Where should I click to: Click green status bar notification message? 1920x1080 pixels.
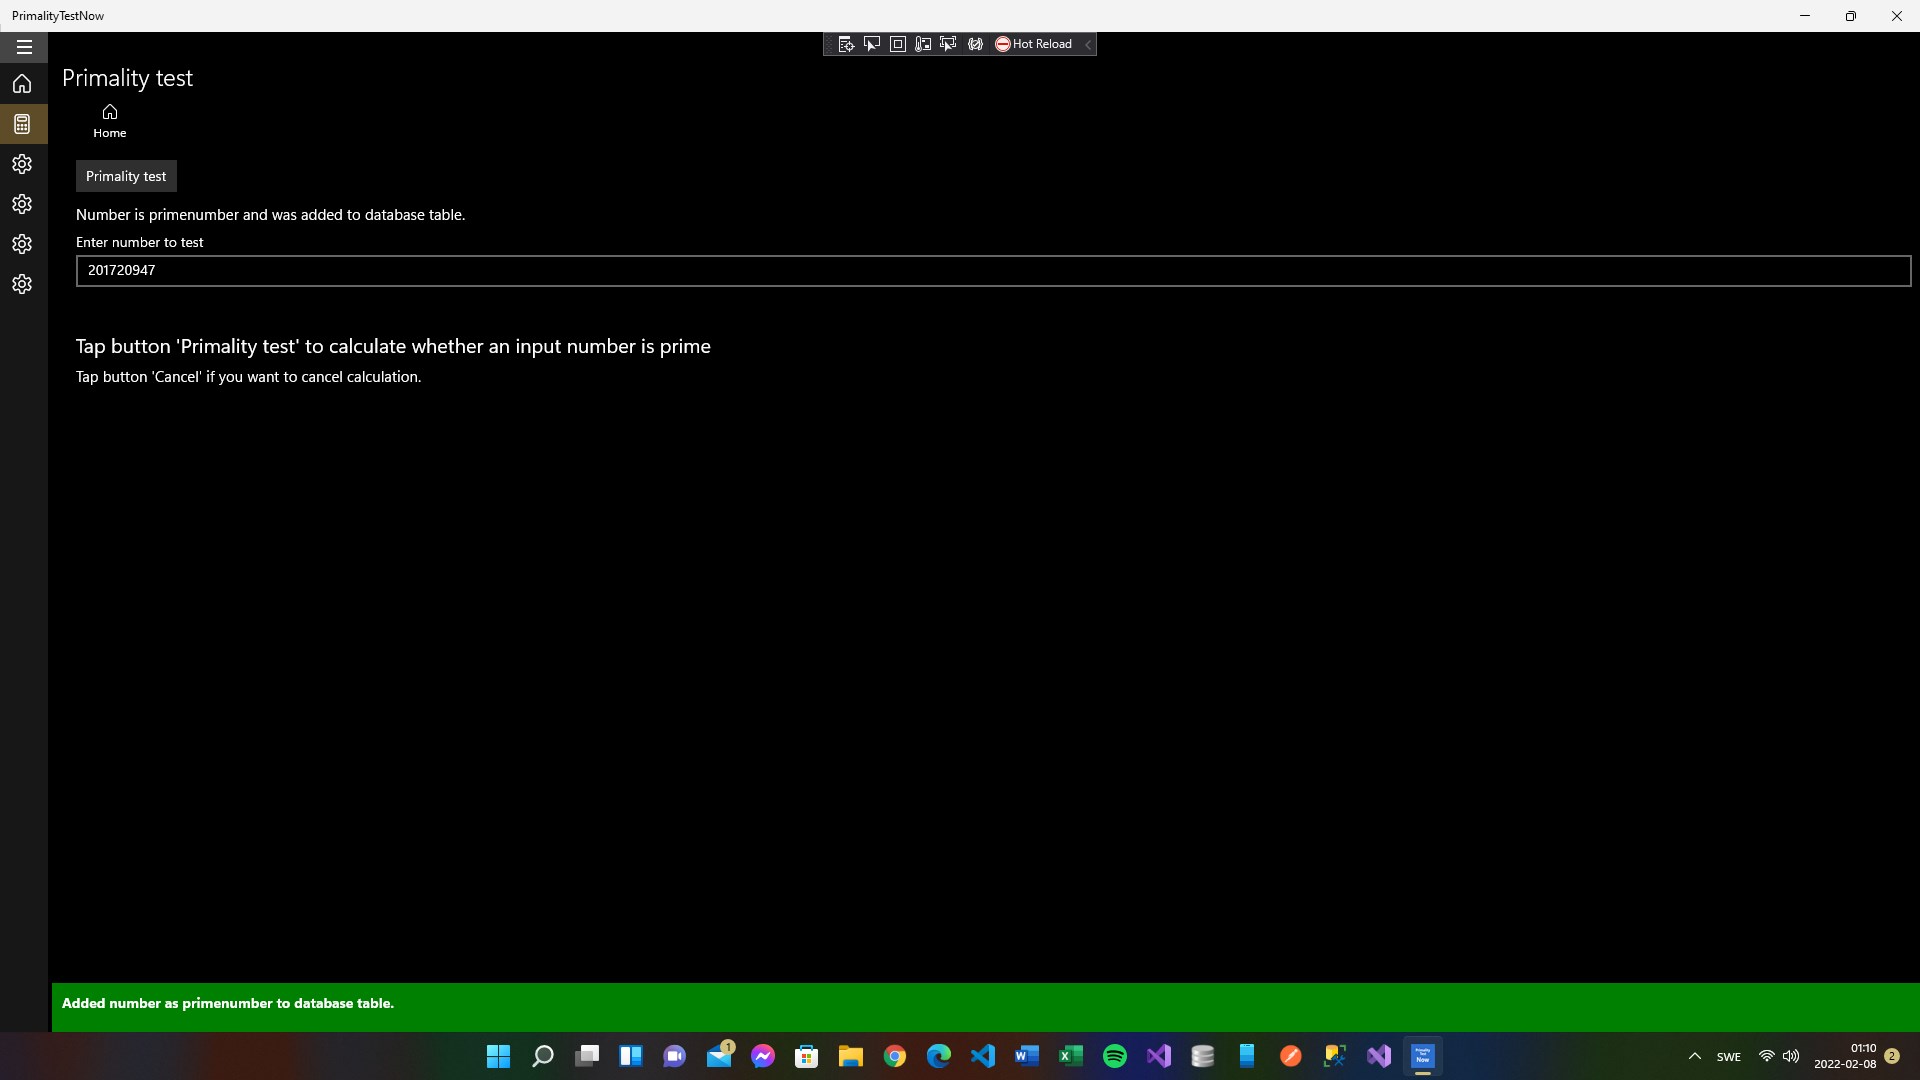coord(228,1003)
